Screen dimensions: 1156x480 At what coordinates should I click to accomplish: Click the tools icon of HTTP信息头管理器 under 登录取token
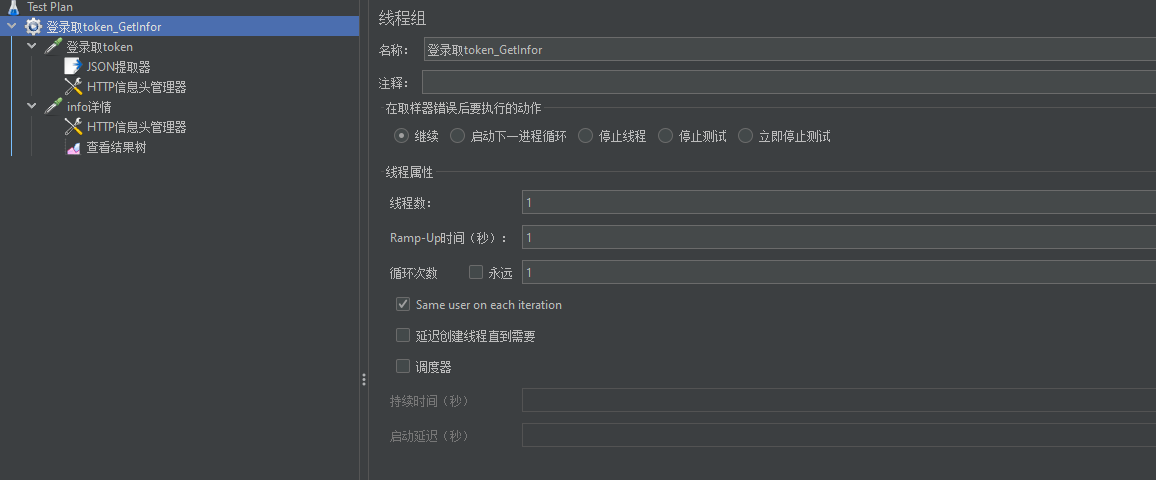73,87
